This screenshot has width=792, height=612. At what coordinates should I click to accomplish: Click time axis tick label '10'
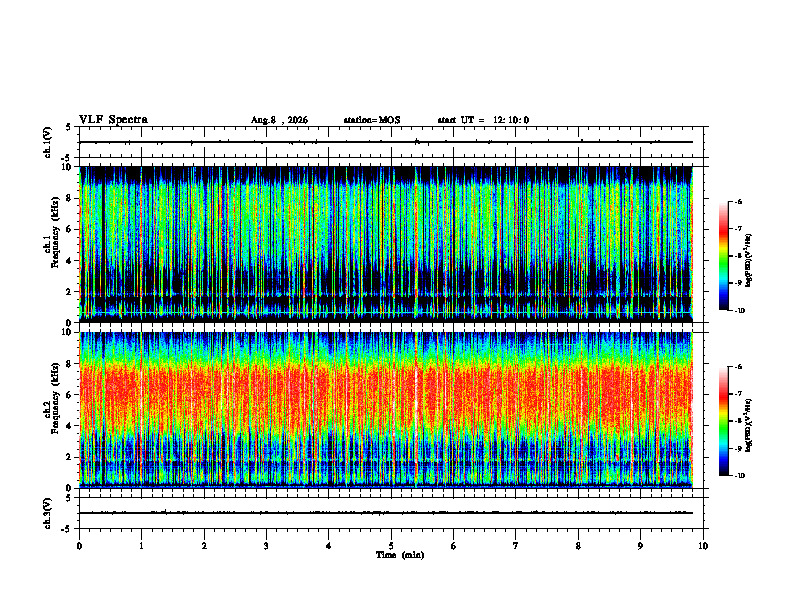[x=703, y=546]
